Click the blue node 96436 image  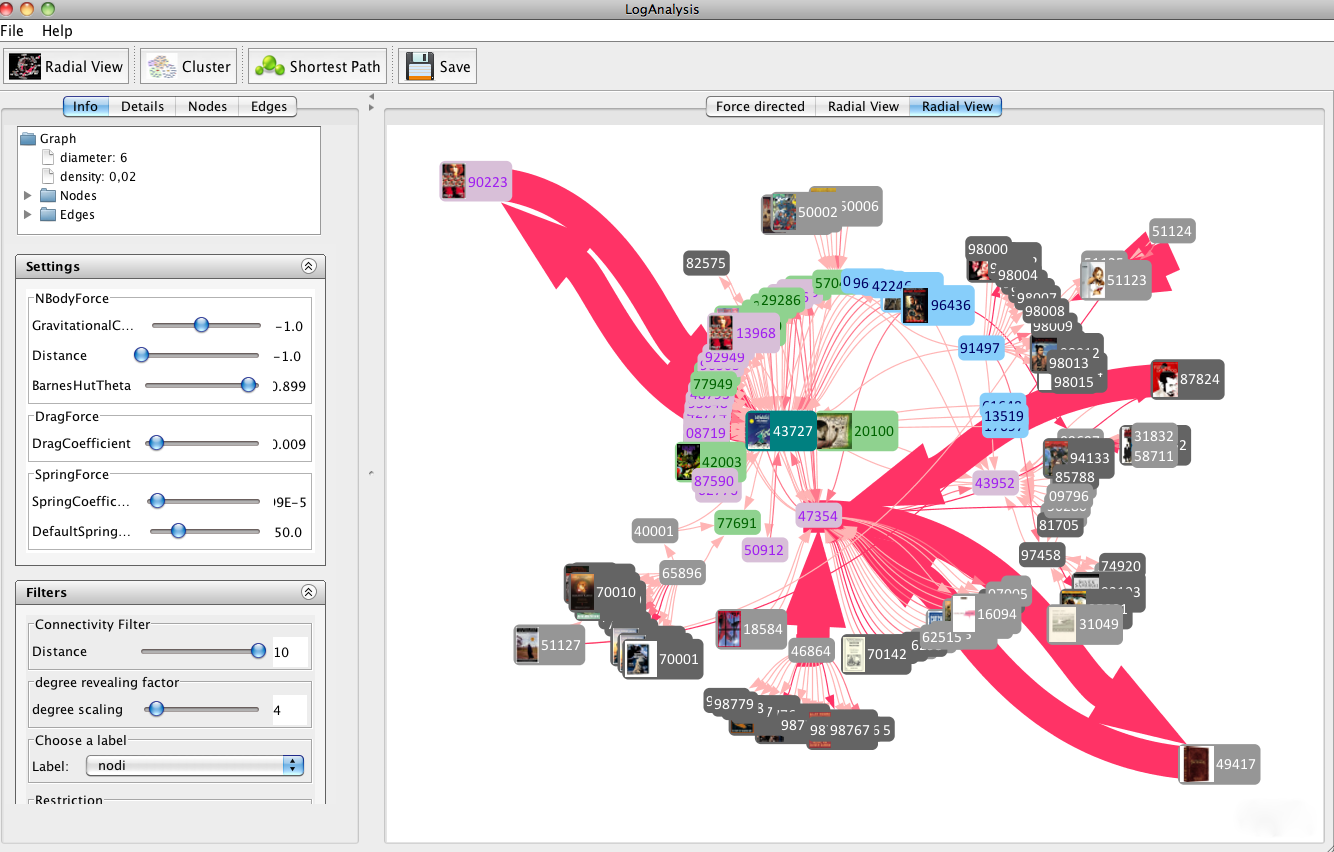(x=915, y=305)
